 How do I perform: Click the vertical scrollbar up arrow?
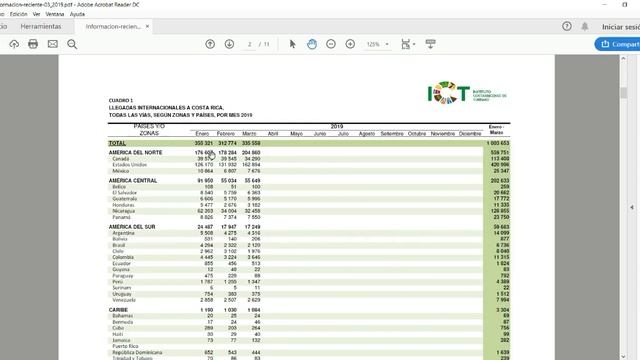(623, 58)
